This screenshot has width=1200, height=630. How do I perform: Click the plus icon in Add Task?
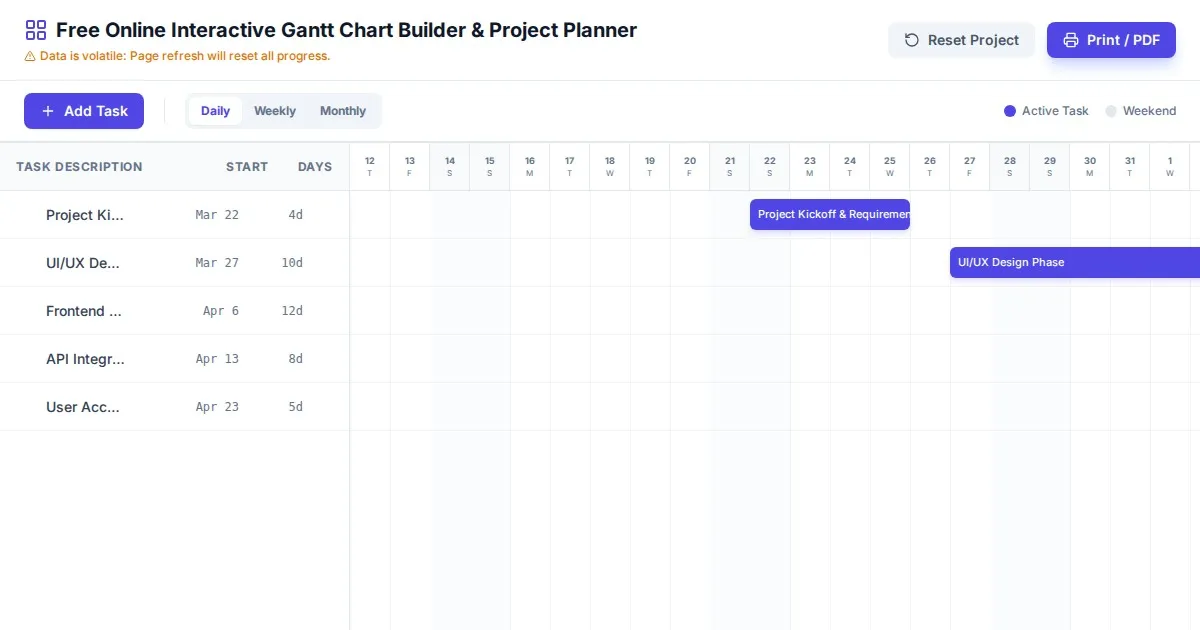(48, 111)
